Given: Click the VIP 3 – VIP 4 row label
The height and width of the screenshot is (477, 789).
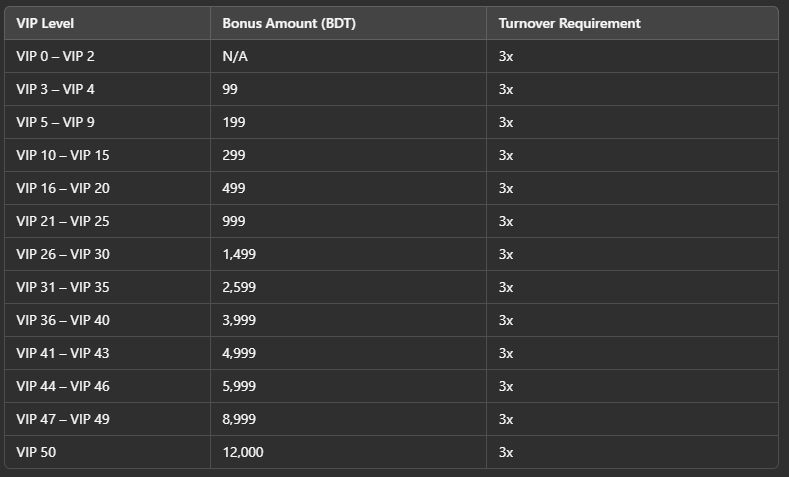Looking at the screenshot, I should 55,90.
